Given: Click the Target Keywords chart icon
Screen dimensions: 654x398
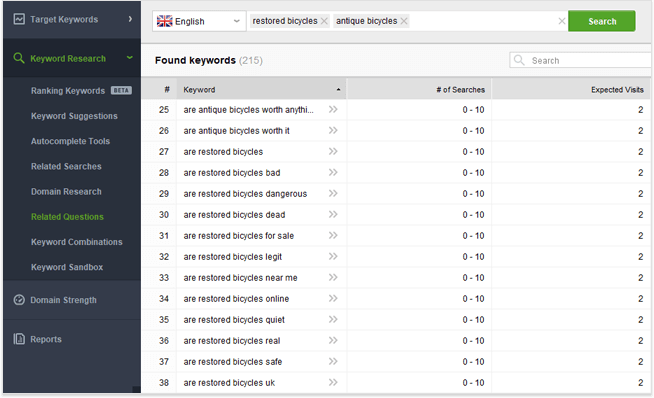Looking at the screenshot, I should pos(19,19).
